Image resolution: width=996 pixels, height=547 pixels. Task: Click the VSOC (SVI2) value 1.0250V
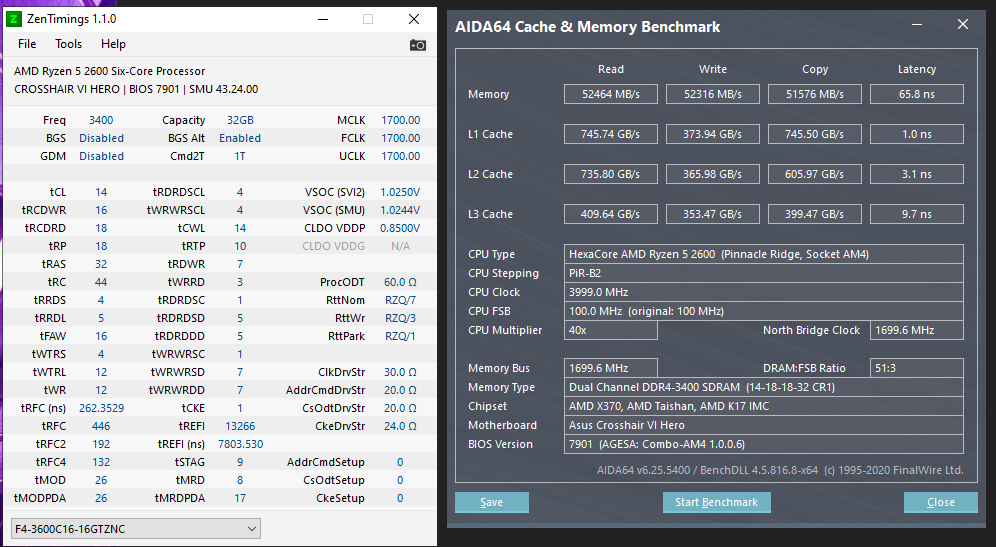[400, 192]
